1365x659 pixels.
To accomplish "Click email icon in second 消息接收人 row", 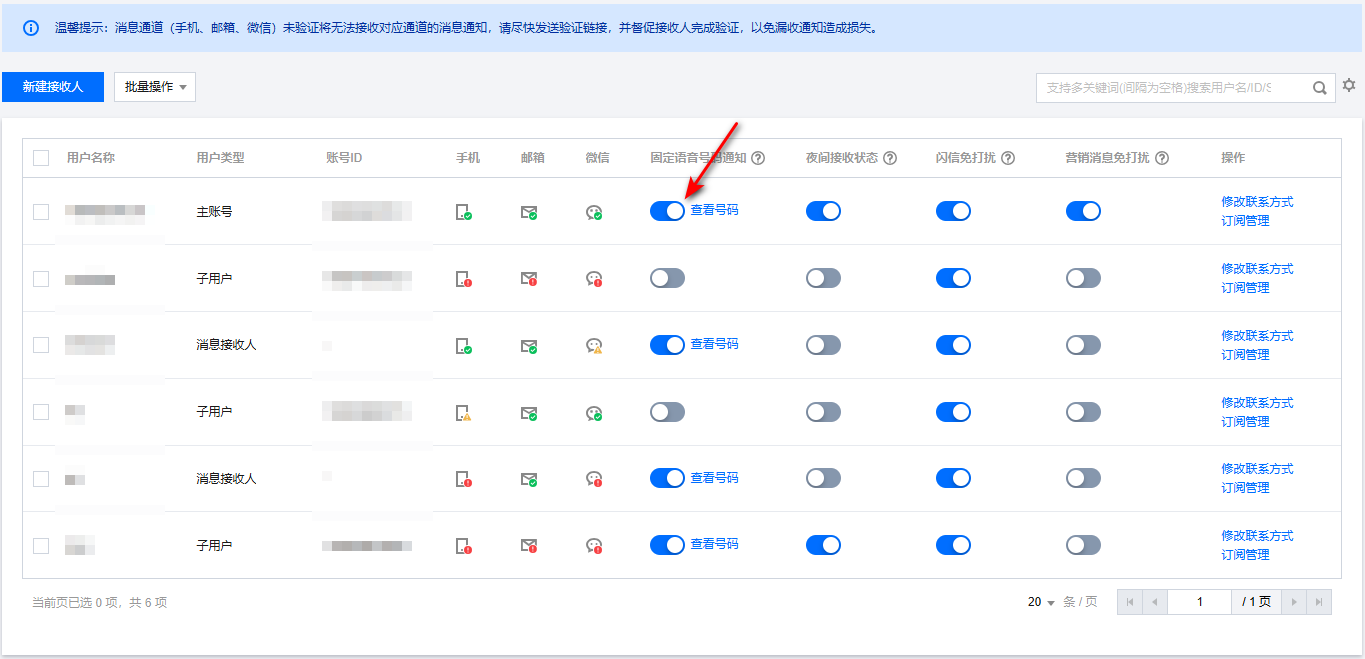I will coord(529,479).
